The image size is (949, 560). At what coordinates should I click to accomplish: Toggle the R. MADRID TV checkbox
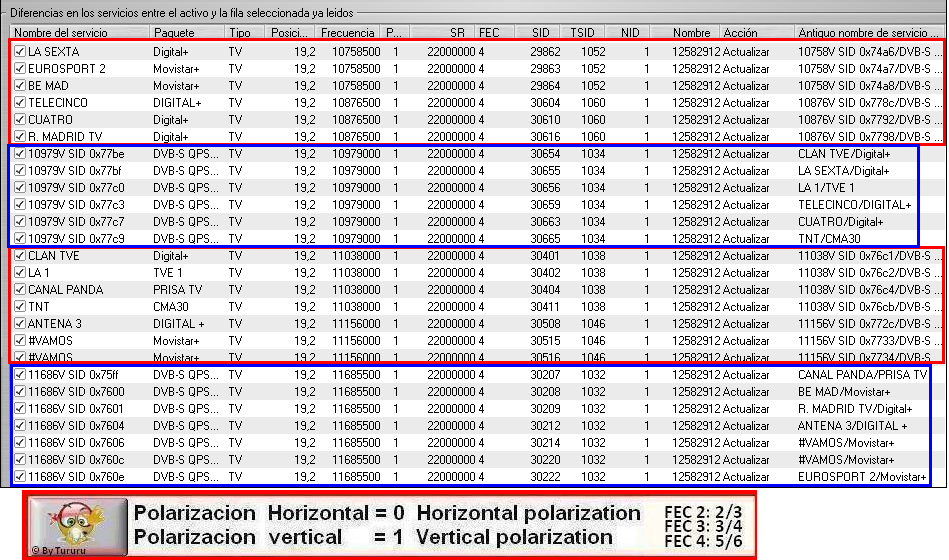20,137
